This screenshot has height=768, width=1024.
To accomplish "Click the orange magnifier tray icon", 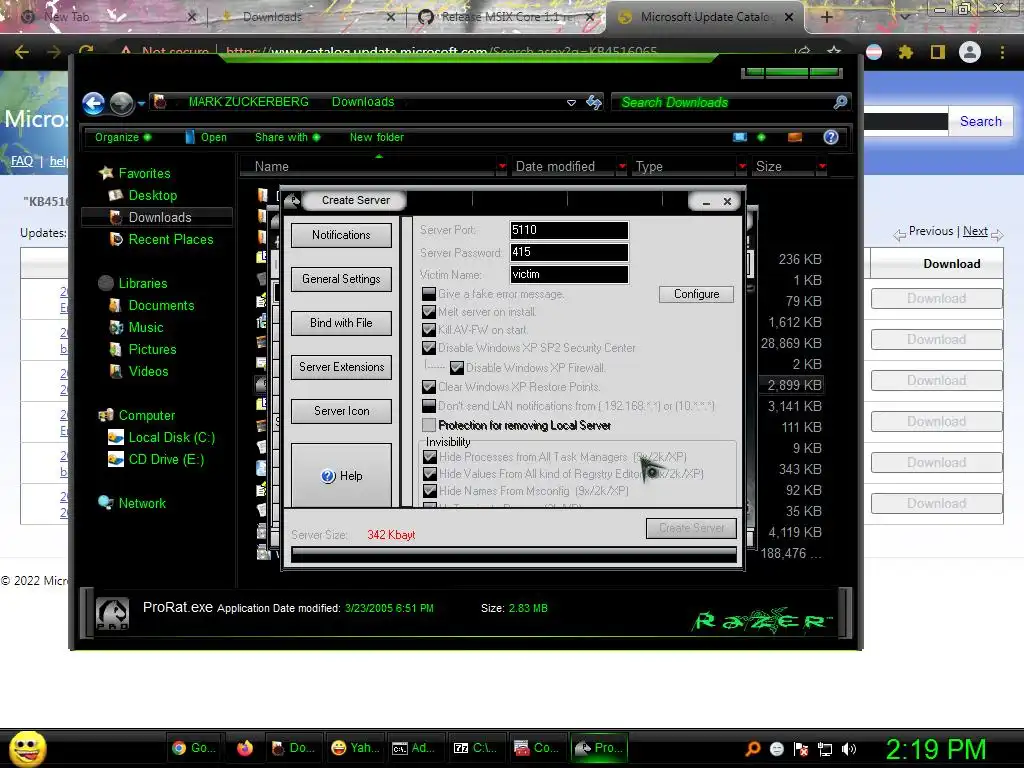I will click(x=753, y=749).
